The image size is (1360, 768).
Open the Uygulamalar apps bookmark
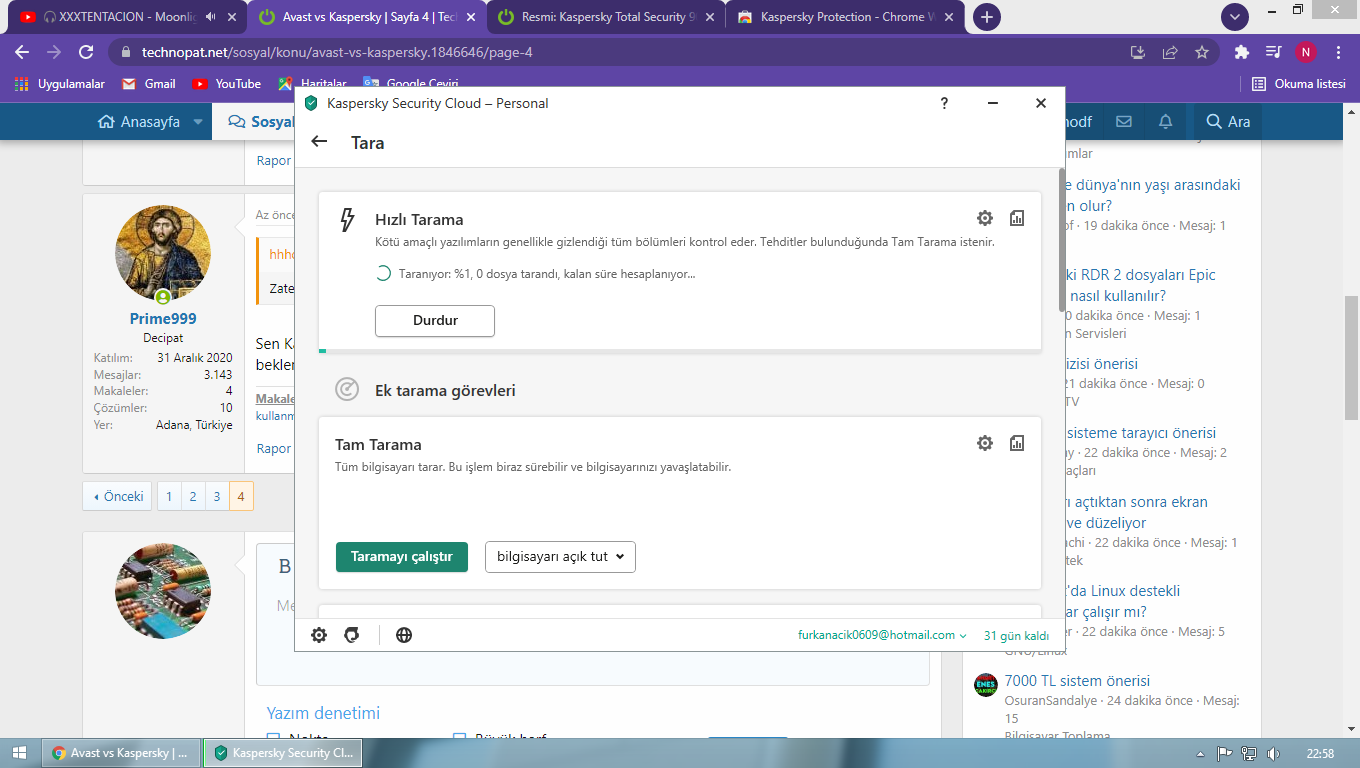[x=60, y=84]
